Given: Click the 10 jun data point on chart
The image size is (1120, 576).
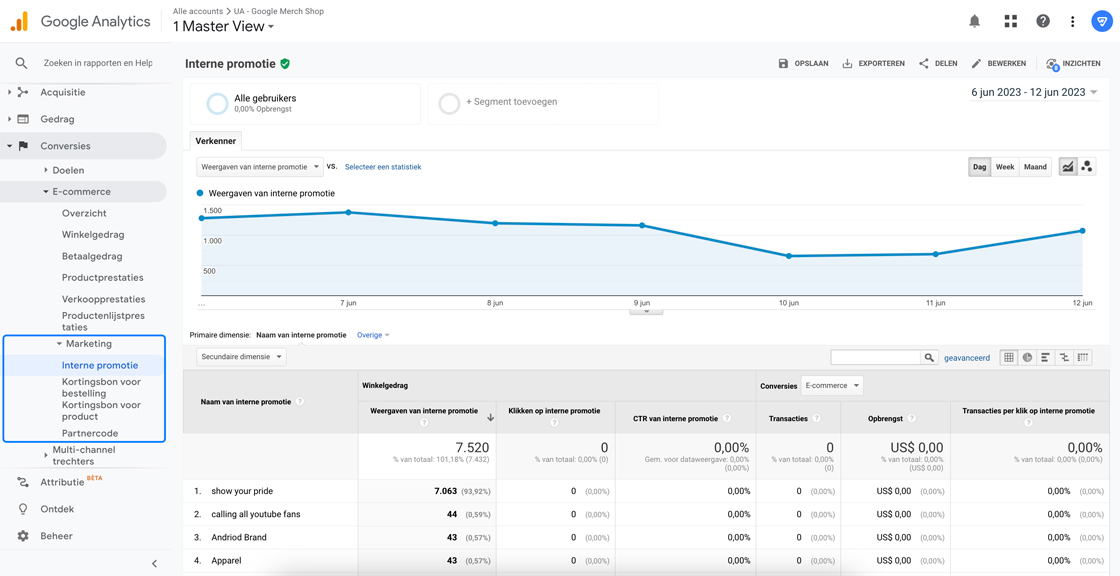Looking at the screenshot, I should coord(789,256).
